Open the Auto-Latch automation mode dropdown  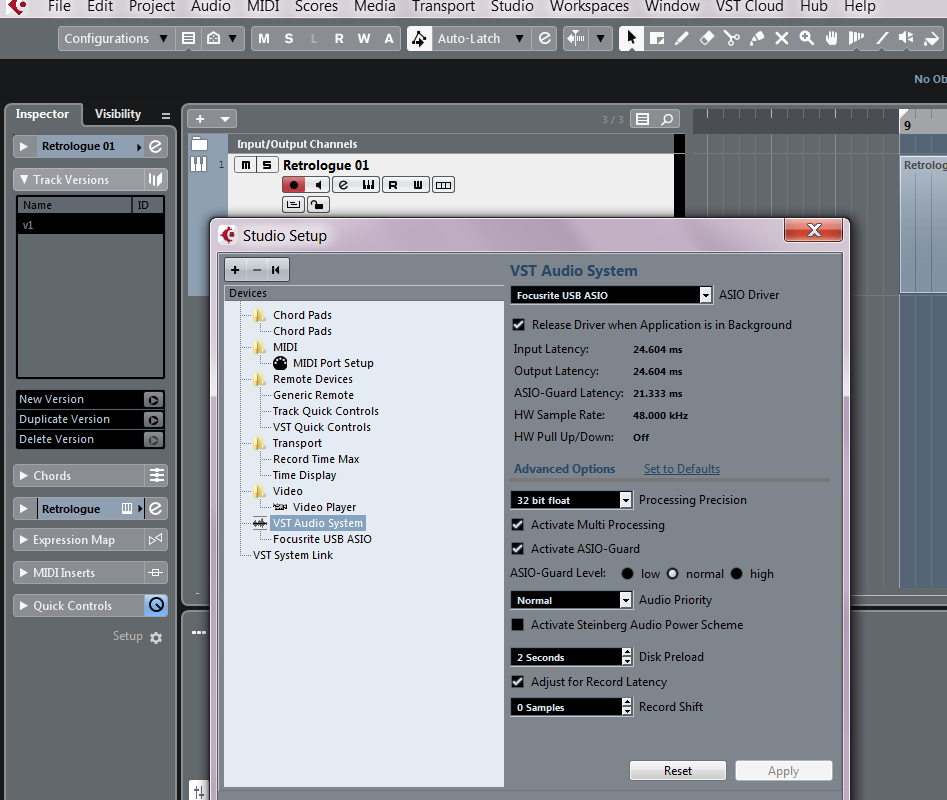[480, 39]
